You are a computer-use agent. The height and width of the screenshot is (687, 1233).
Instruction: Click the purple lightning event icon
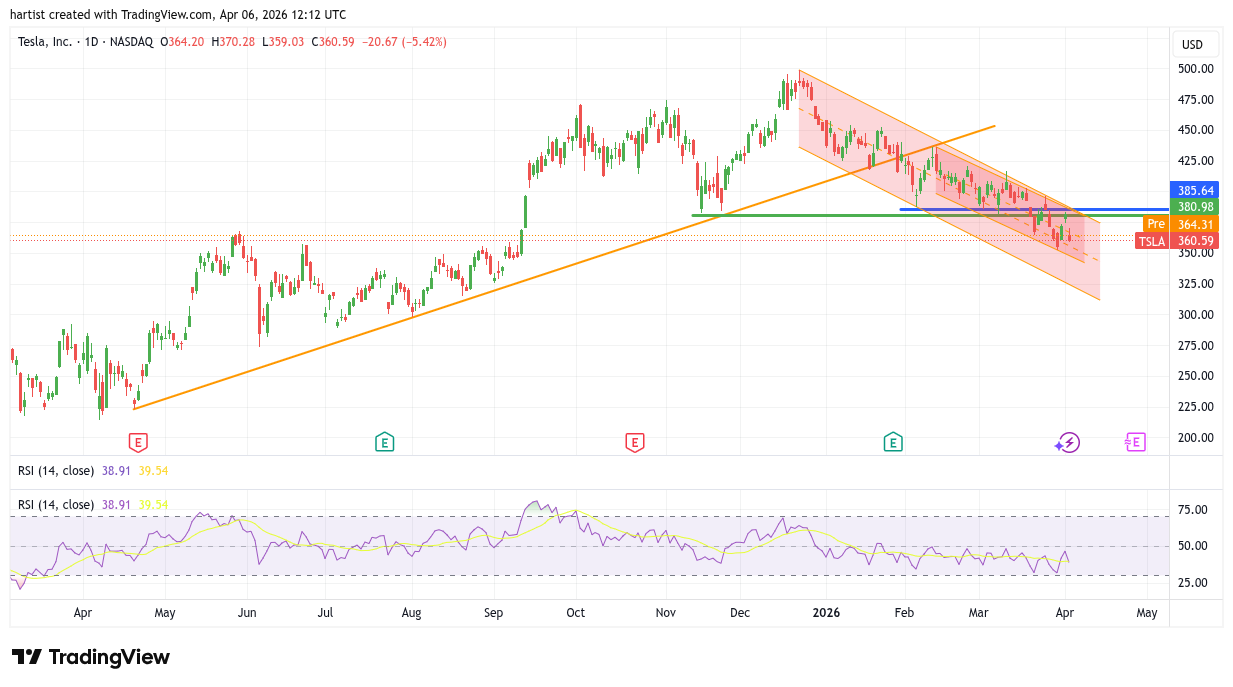(x=1068, y=442)
